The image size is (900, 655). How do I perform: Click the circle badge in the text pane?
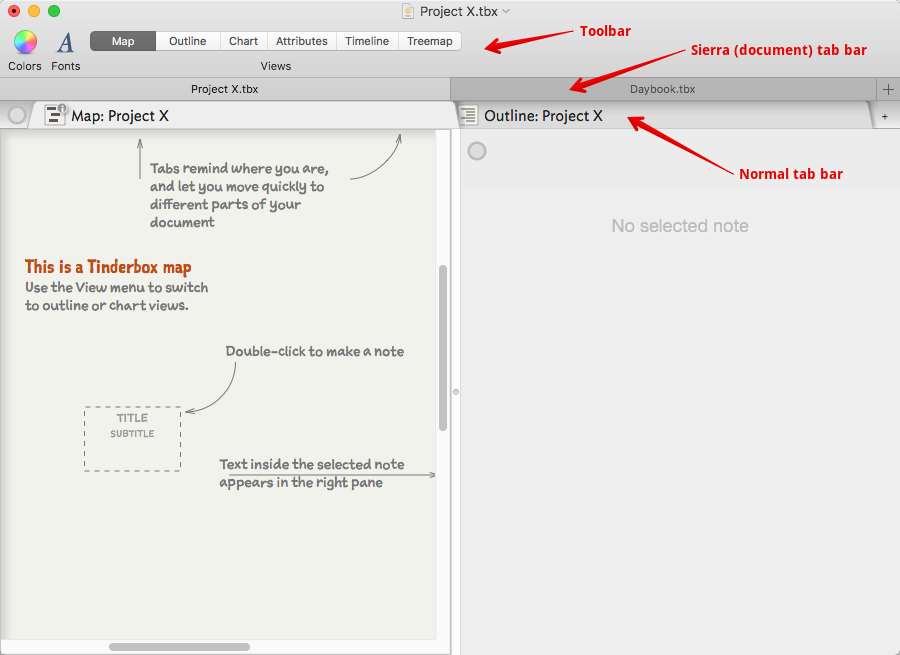coord(477,151)
